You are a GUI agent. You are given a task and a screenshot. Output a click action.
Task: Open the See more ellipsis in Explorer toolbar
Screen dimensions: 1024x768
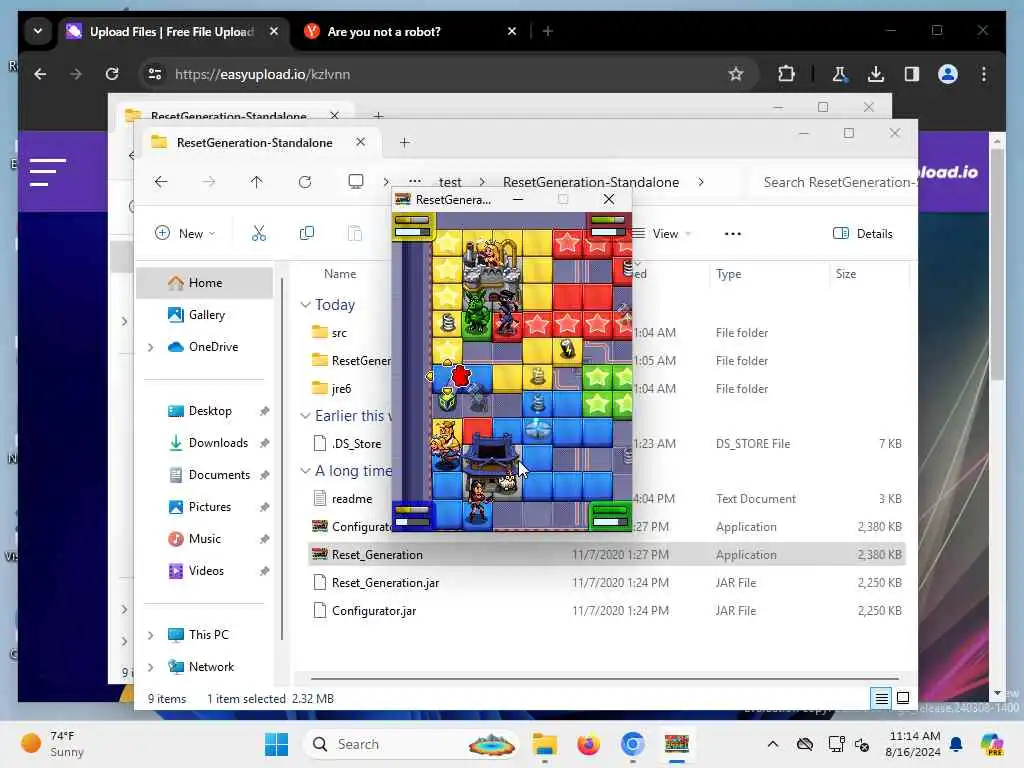point(733,234)
